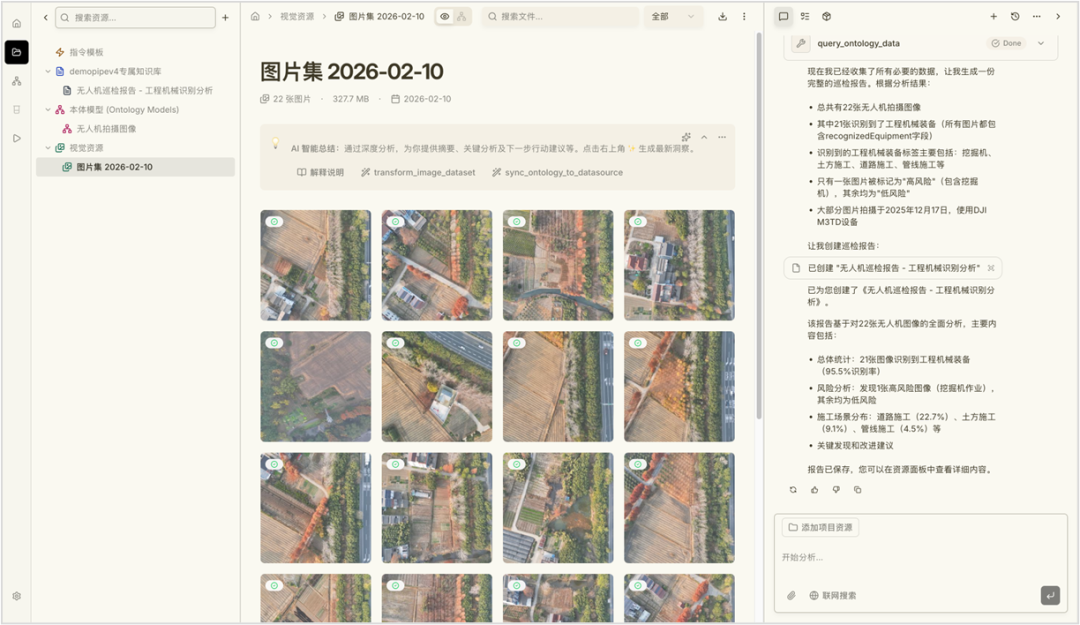Click the image gallery vertical scrollbar
Screen dimensions: 1080x625
(x=757, y=300)
